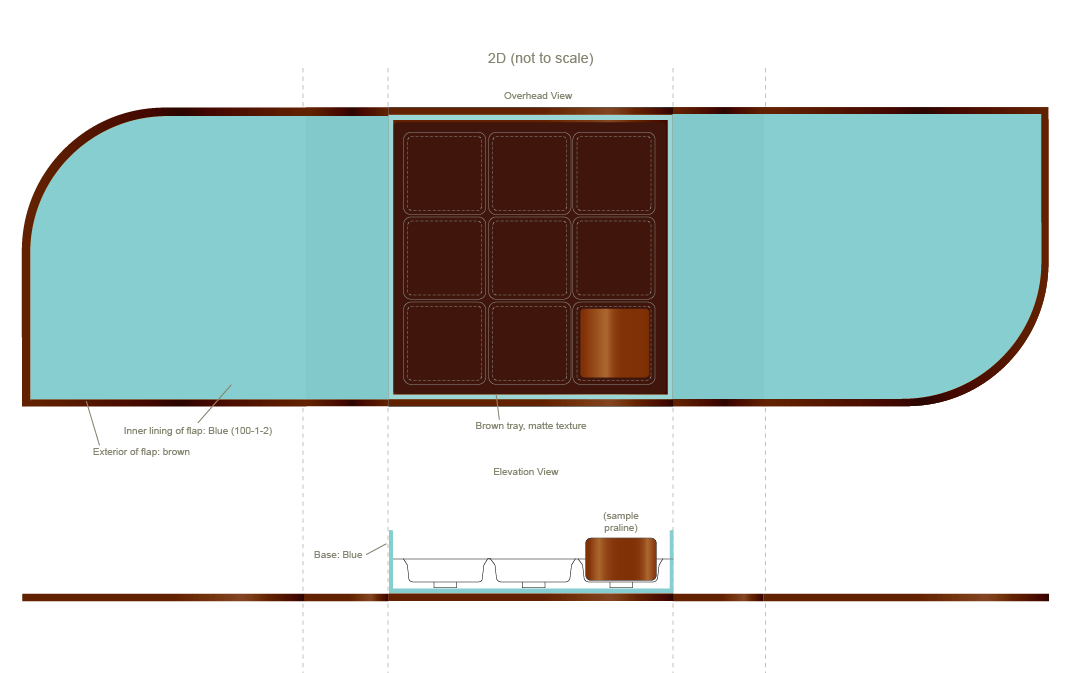Click the "Brown tray, matte texture" annotation

[x=531, y=425]
